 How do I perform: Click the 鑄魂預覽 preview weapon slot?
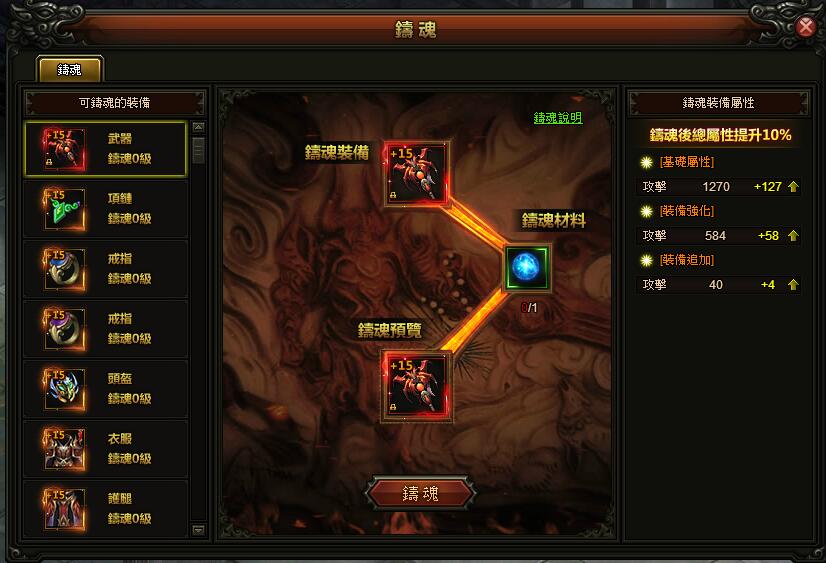coord(416,387)
